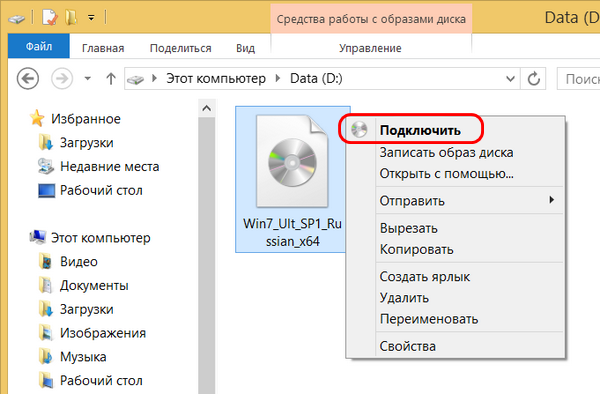
Task: Choose Удалить from the context menu
Action: [456, 298]
